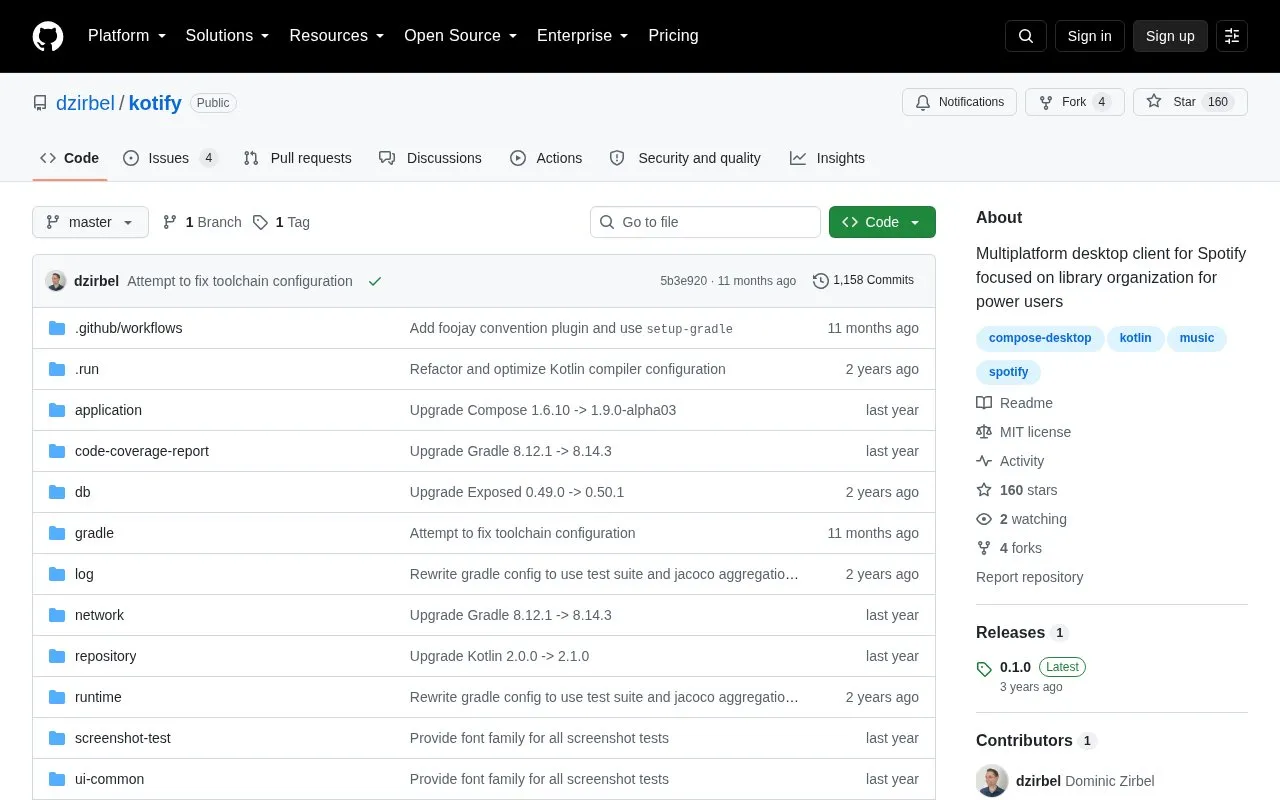Viewport: 1280px width, 800px height.
Task: Expand the Resources menu
Action: pyautogui.click(x=337, y=36)
